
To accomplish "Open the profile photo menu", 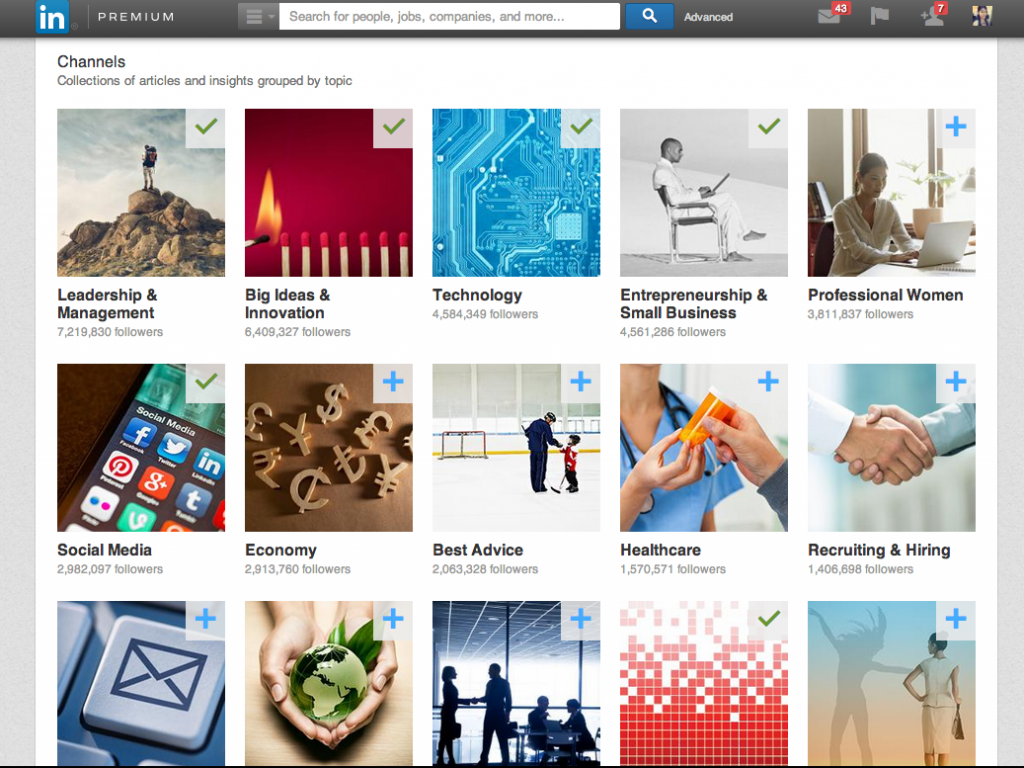I will click(x=982, y=16).
